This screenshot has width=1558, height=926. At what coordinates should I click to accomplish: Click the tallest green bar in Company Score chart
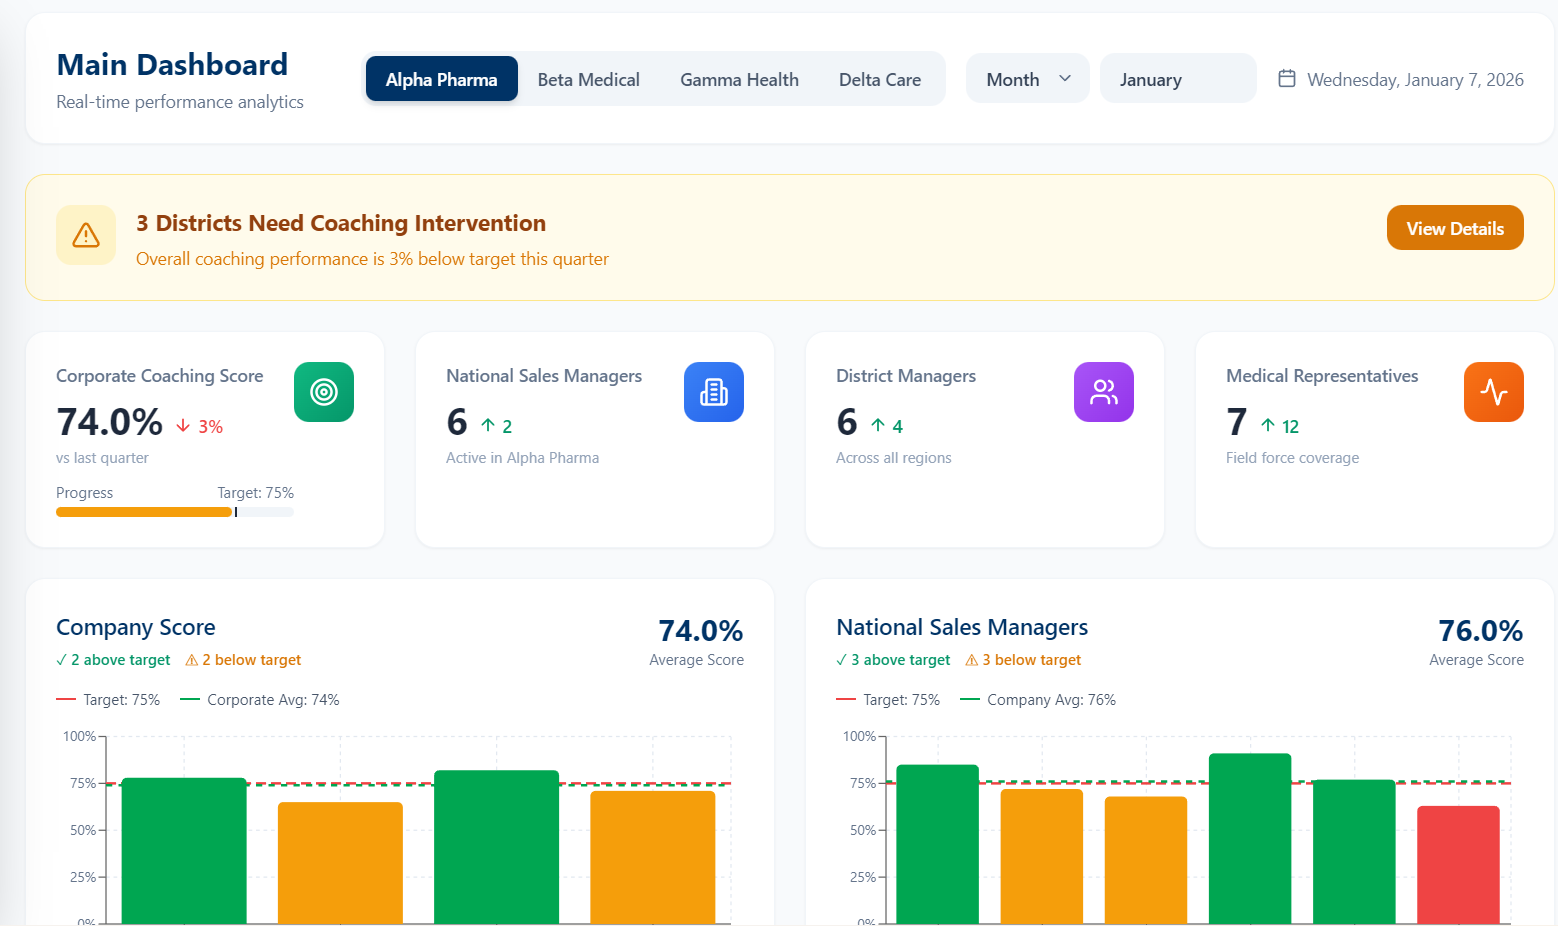click(496, 845)
